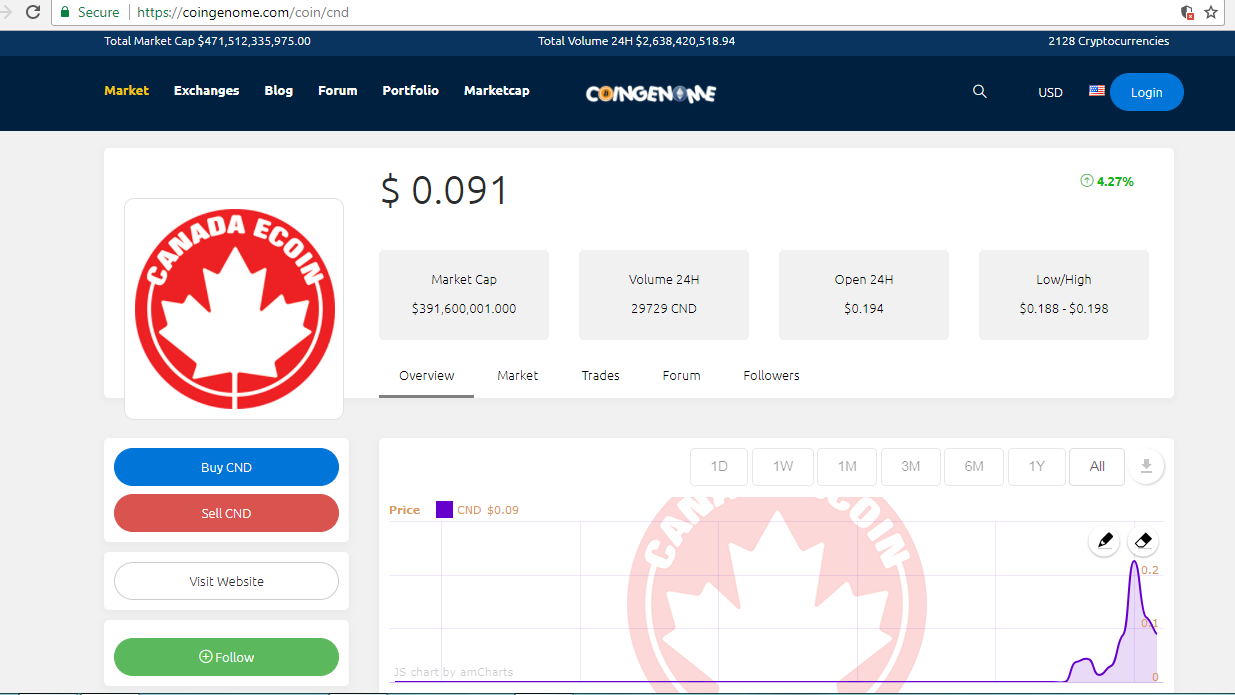1235x695 pixels.
Task: Open the Market nav item
Action: point(126,90)
